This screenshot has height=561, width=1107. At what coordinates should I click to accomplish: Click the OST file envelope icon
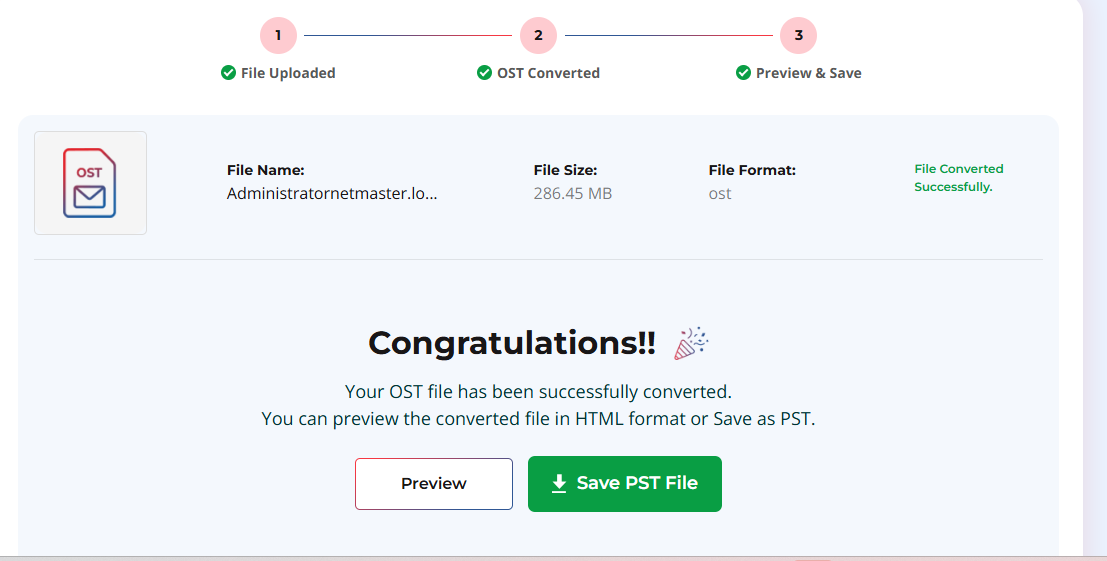pyautogui.click(x=90, y=183)
